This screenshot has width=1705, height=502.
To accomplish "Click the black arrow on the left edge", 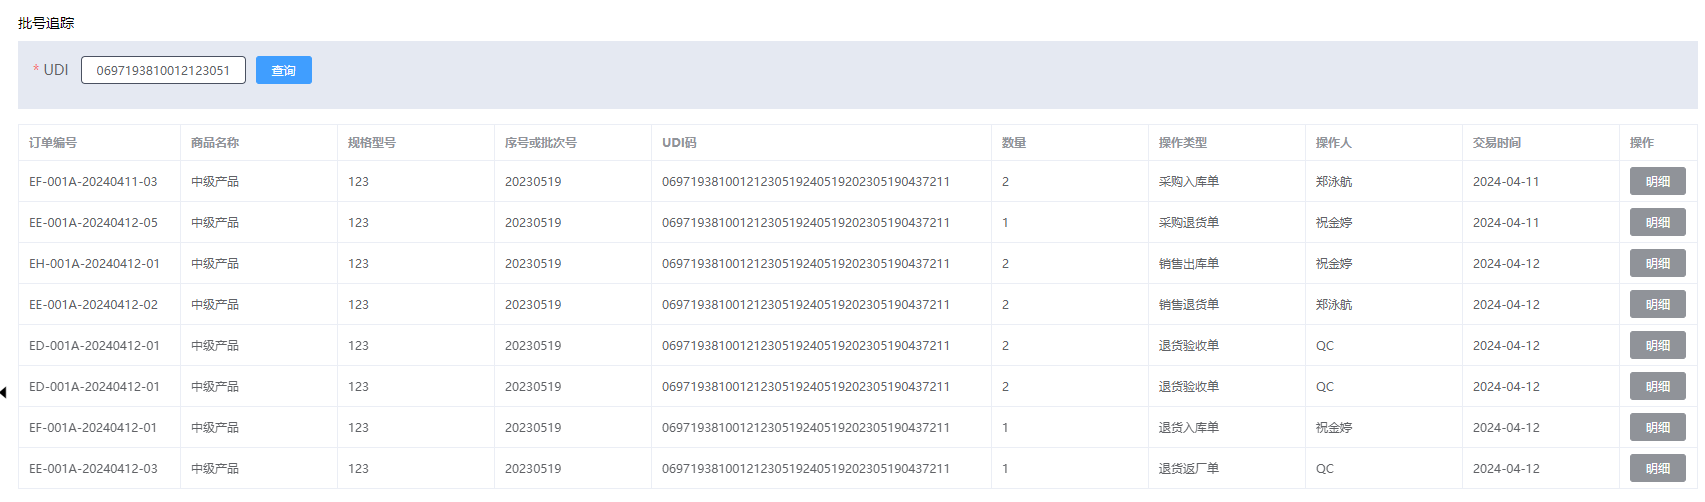I will [4, 392].
